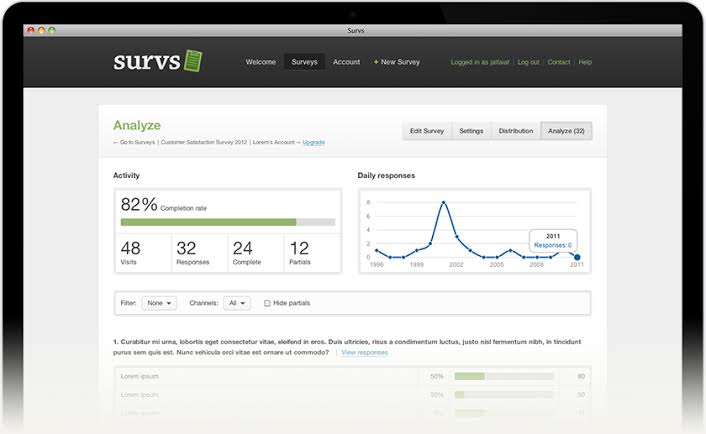The height and width of the screenshot is (434, 706).
Task: Switch to the Settings tab
Action: (x=471, y=131)
